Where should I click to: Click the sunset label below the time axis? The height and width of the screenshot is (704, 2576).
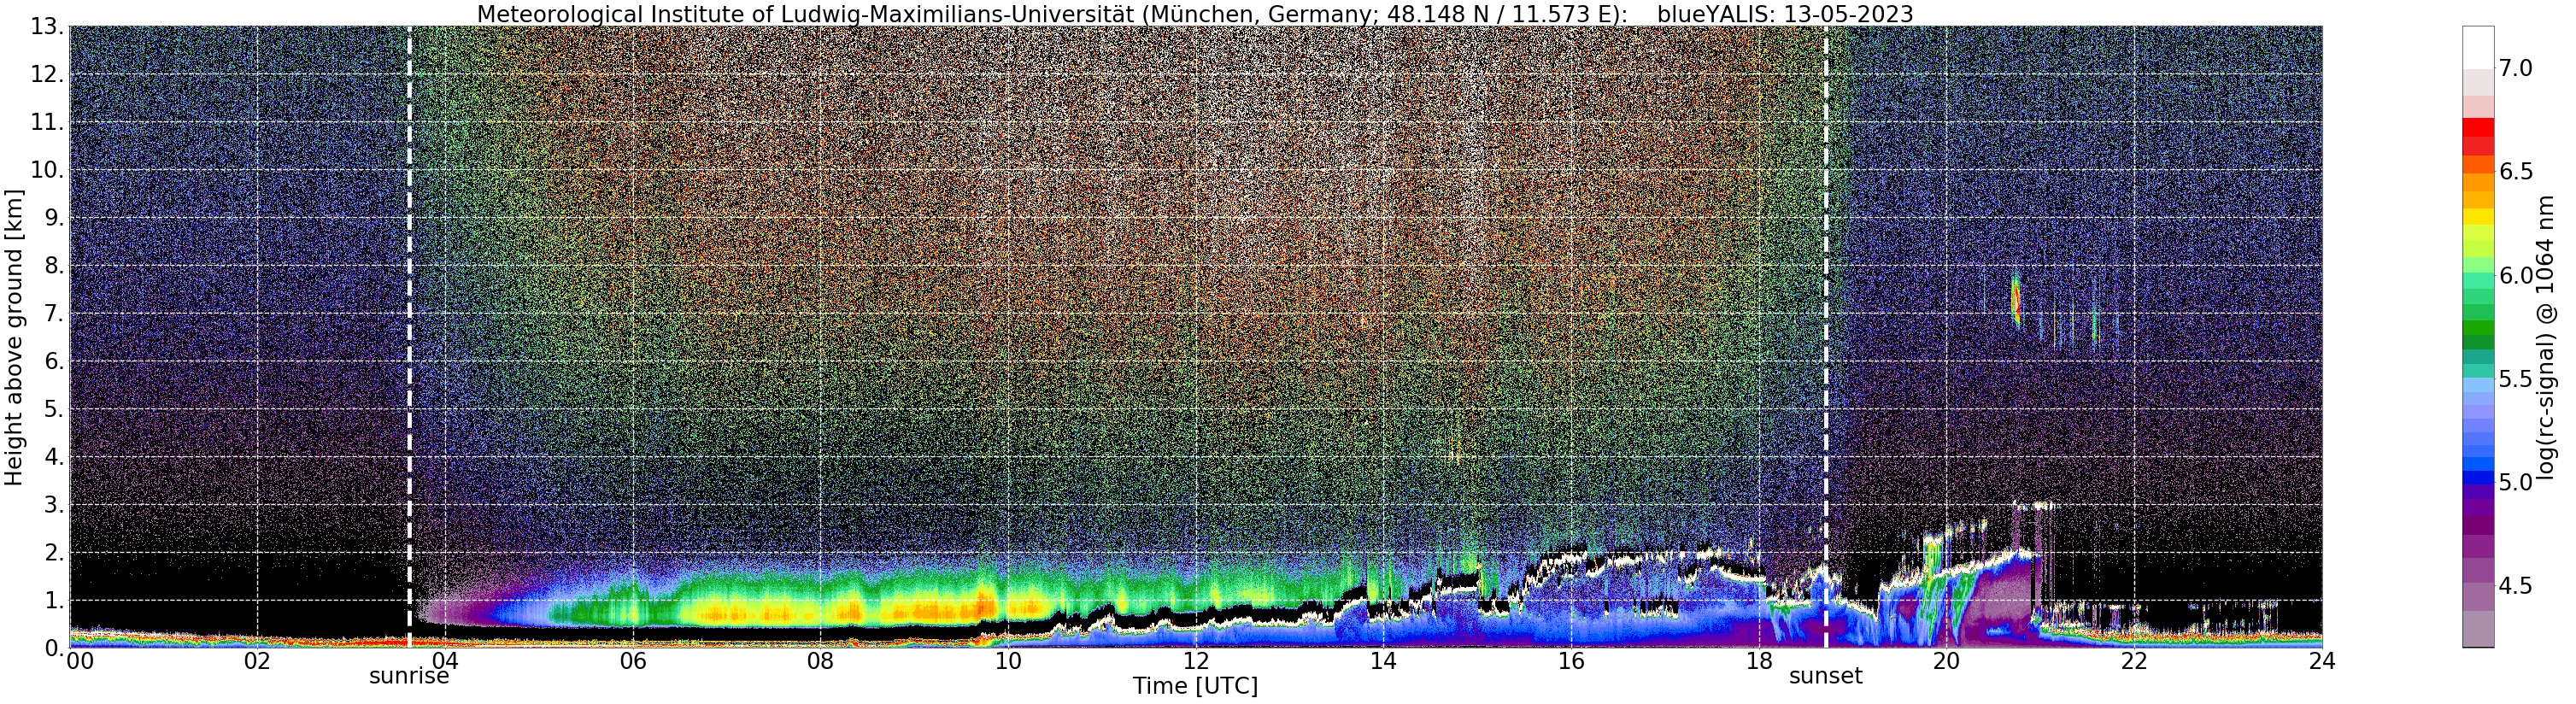1825,676
